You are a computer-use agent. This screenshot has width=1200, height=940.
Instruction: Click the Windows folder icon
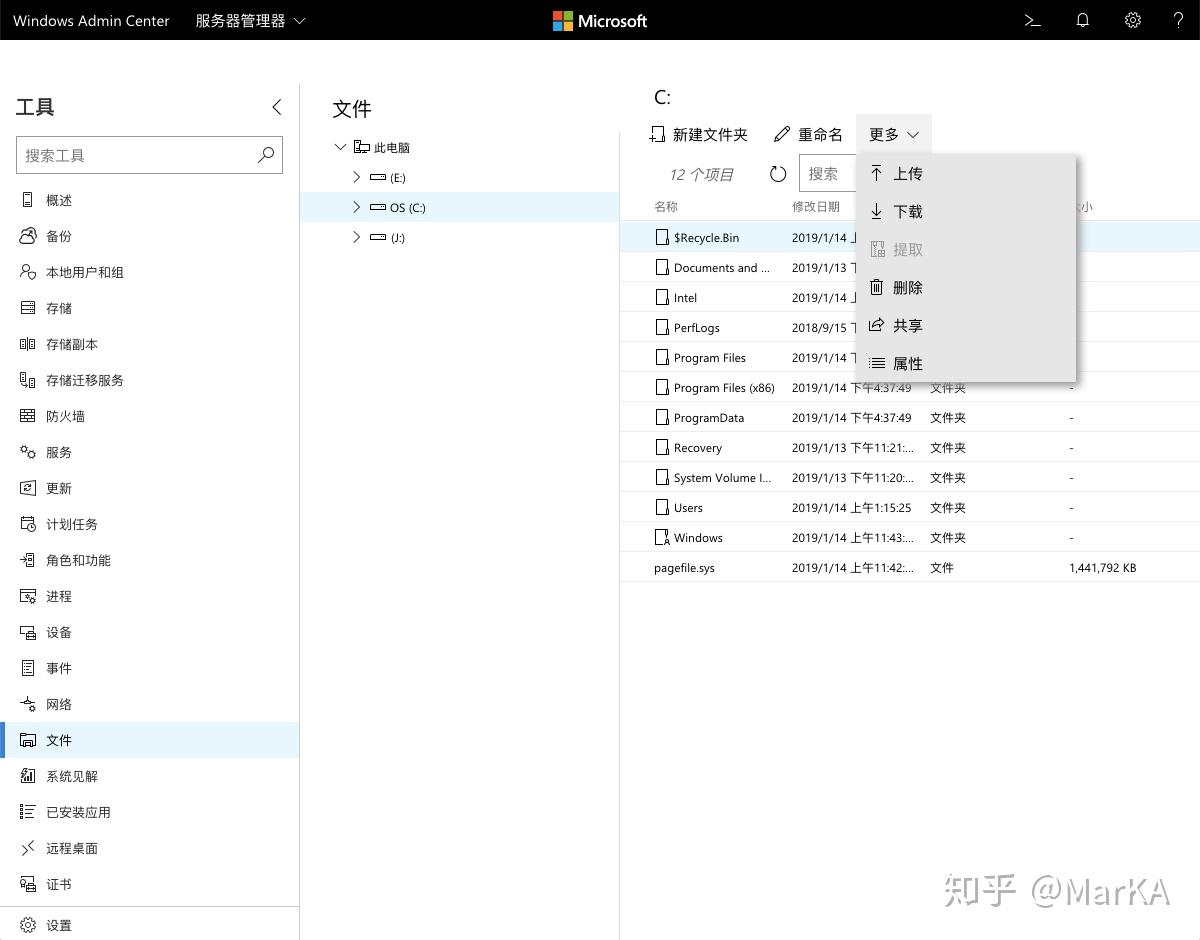(661, 538)
